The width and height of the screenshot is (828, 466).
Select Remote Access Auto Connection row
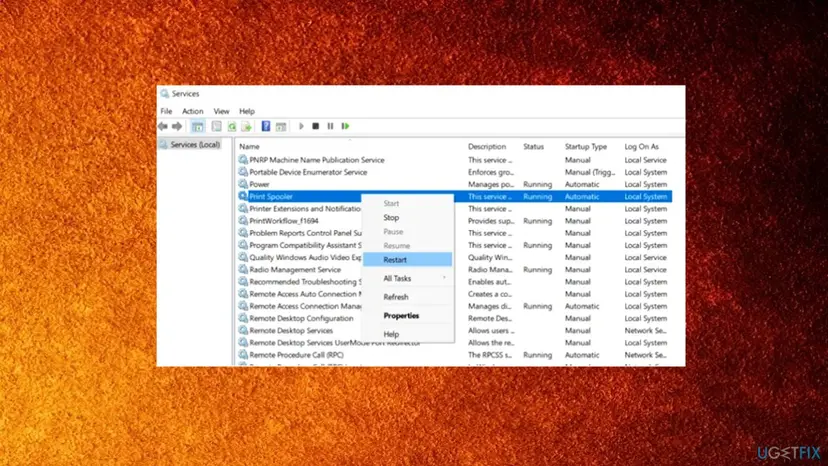coord(454,294)
